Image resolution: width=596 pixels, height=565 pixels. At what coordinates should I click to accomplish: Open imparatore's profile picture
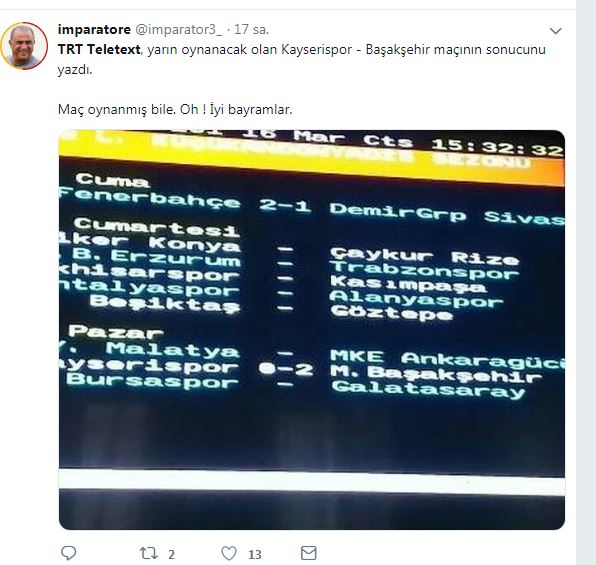click(24, 46)
